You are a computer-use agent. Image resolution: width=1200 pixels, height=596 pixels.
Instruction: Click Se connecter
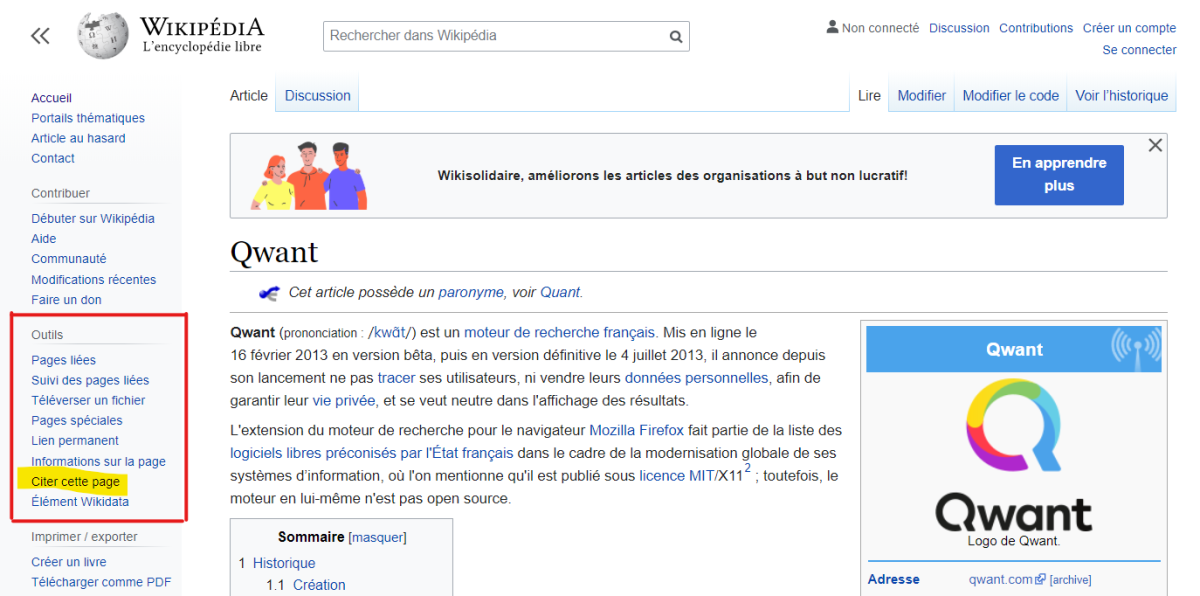1140,50
